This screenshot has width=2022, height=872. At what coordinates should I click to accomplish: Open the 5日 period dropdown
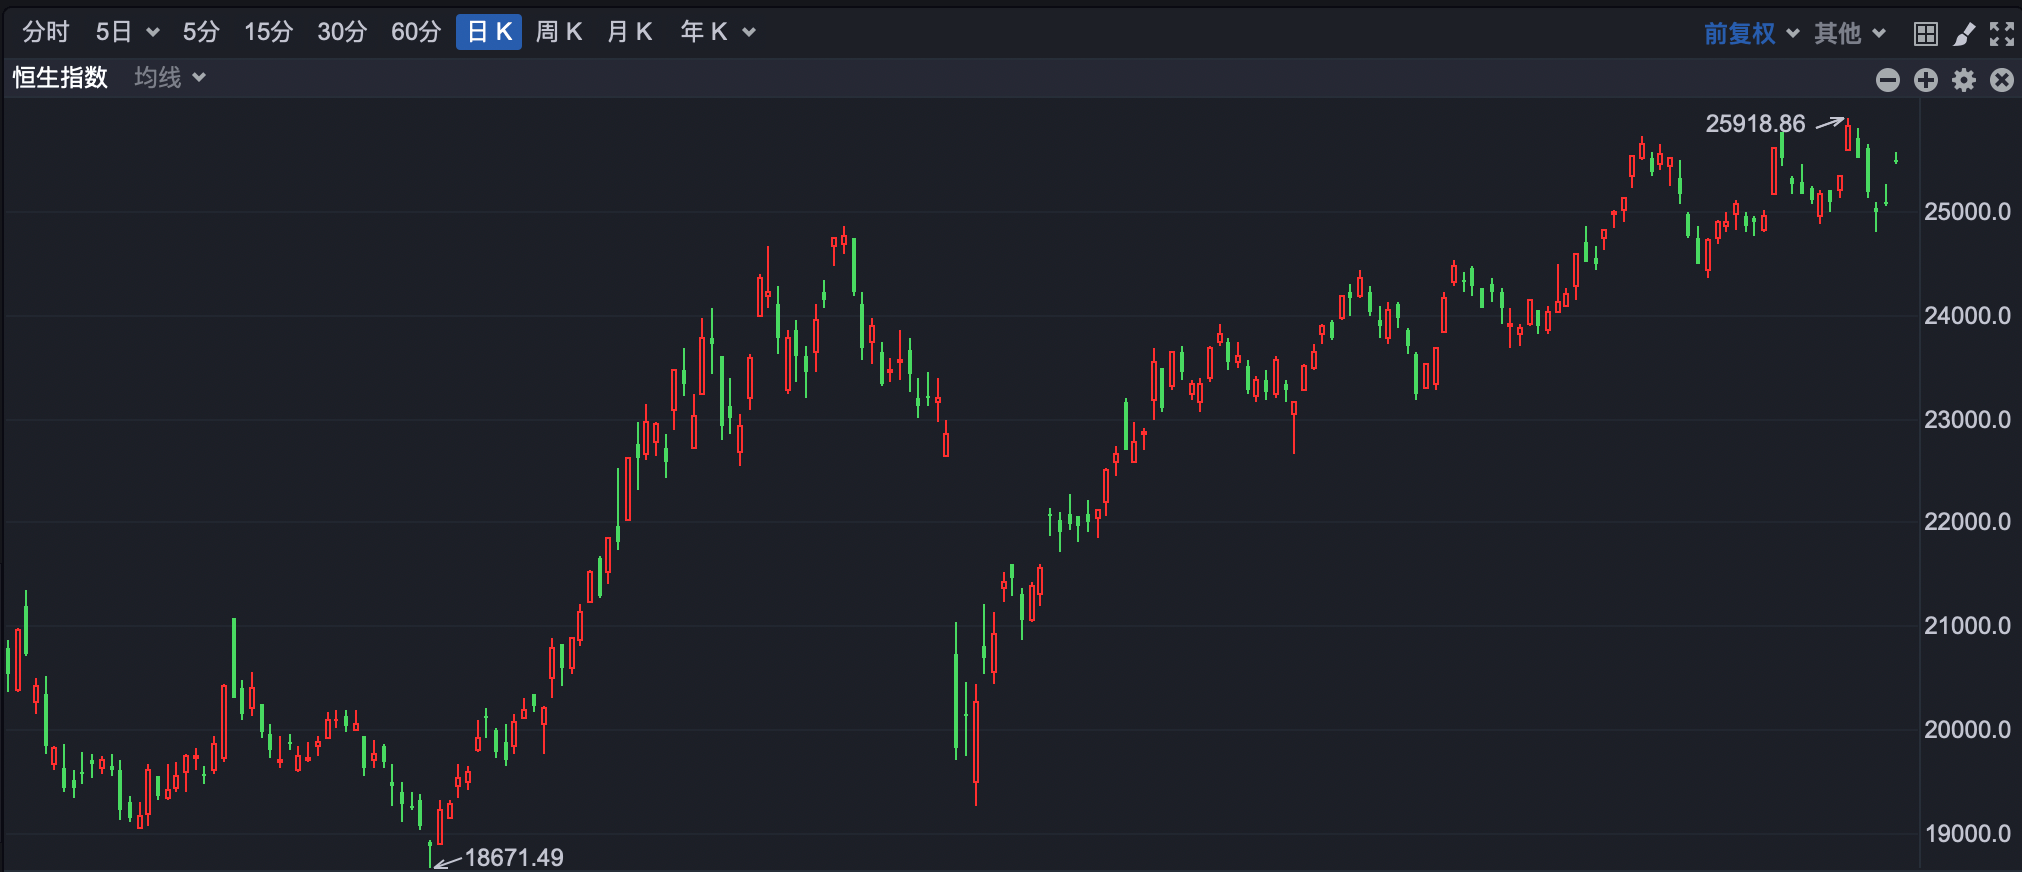coord(127,32)
